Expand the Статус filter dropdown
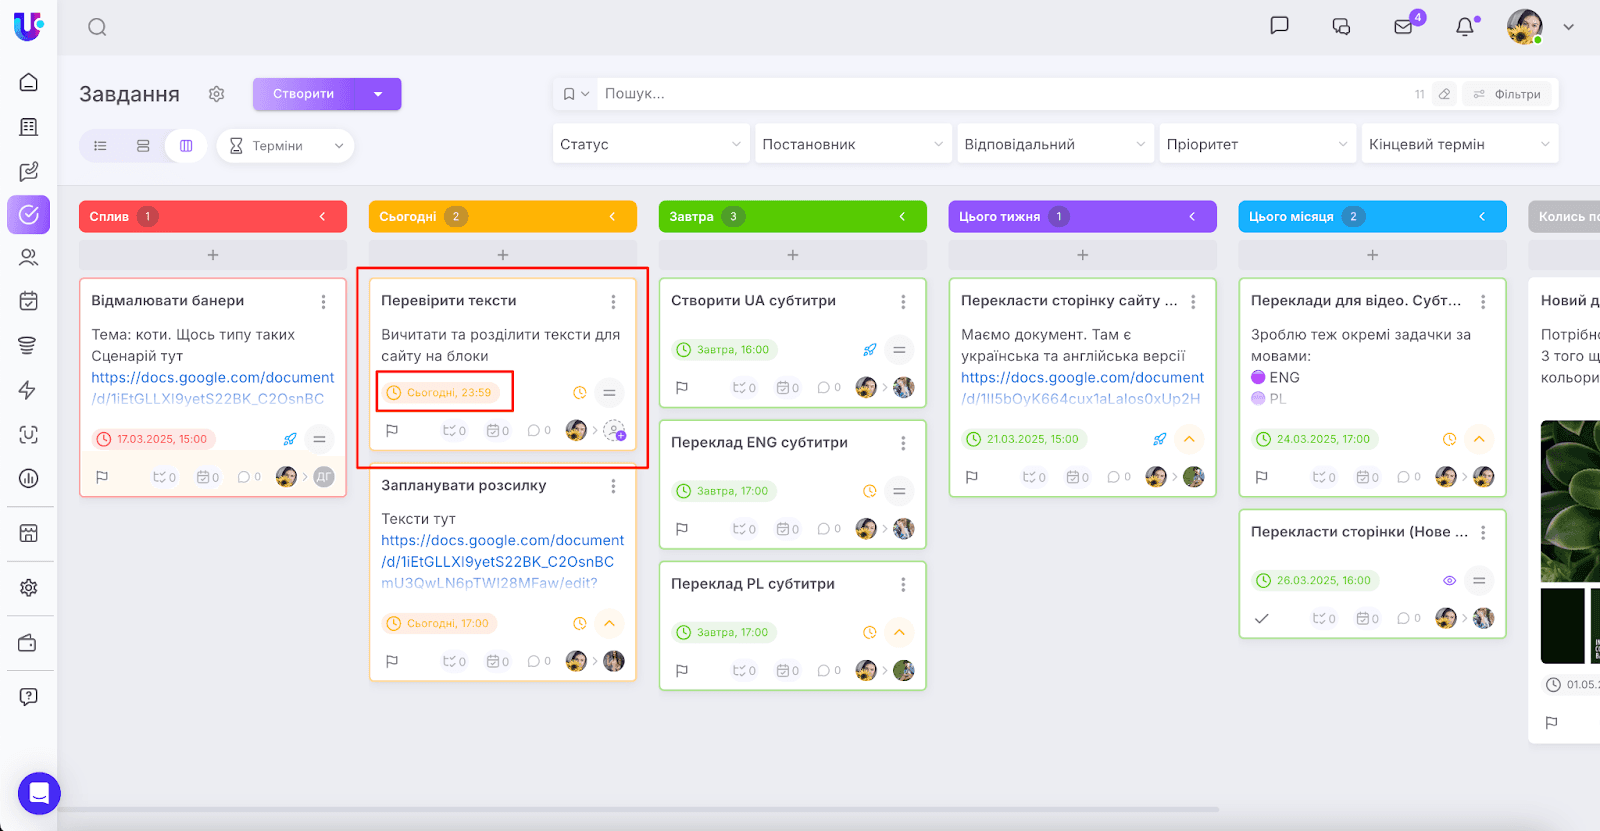1600x831 pixels. 650,144
